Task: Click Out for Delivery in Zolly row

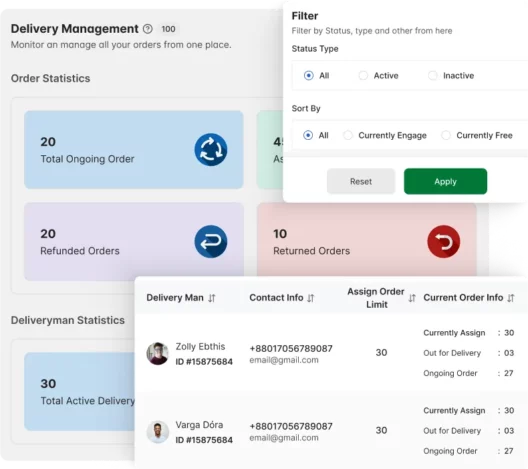Action: [452, 353]
